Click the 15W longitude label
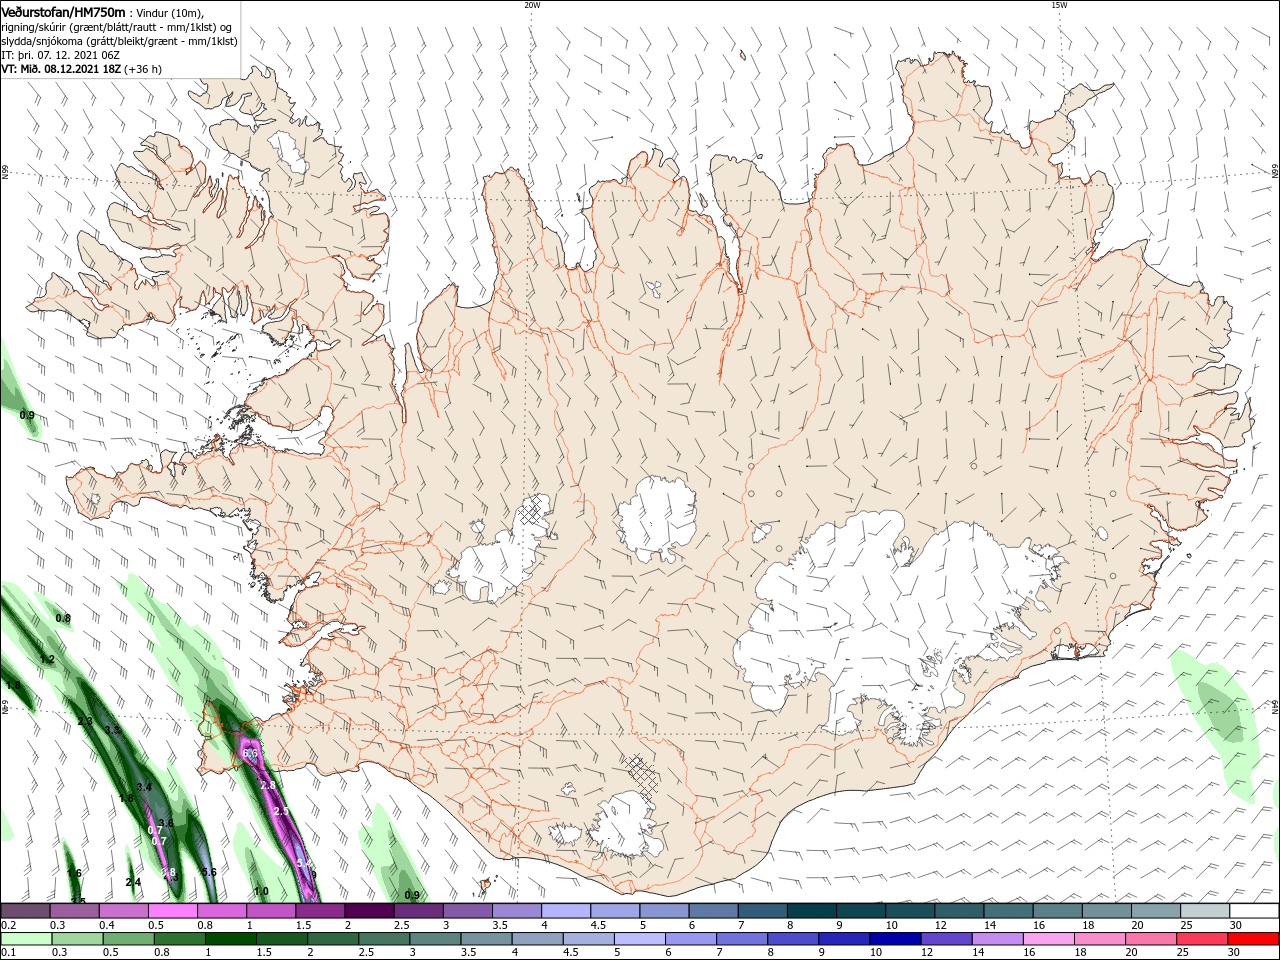 pos(1058,5)
